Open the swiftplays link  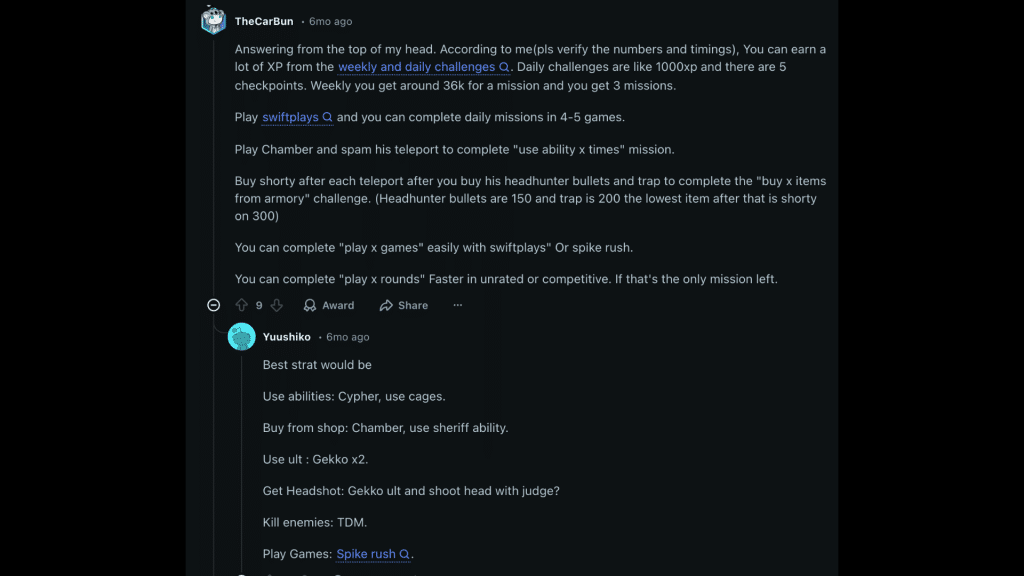pos(290,117)
